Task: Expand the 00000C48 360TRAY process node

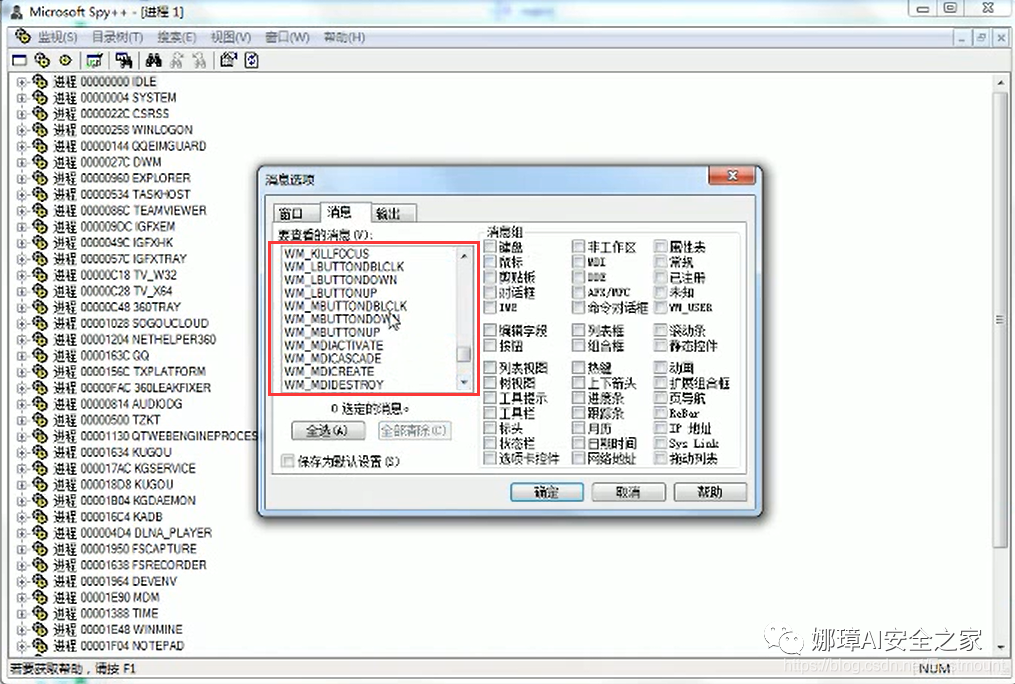Action: tap(21, 307)
